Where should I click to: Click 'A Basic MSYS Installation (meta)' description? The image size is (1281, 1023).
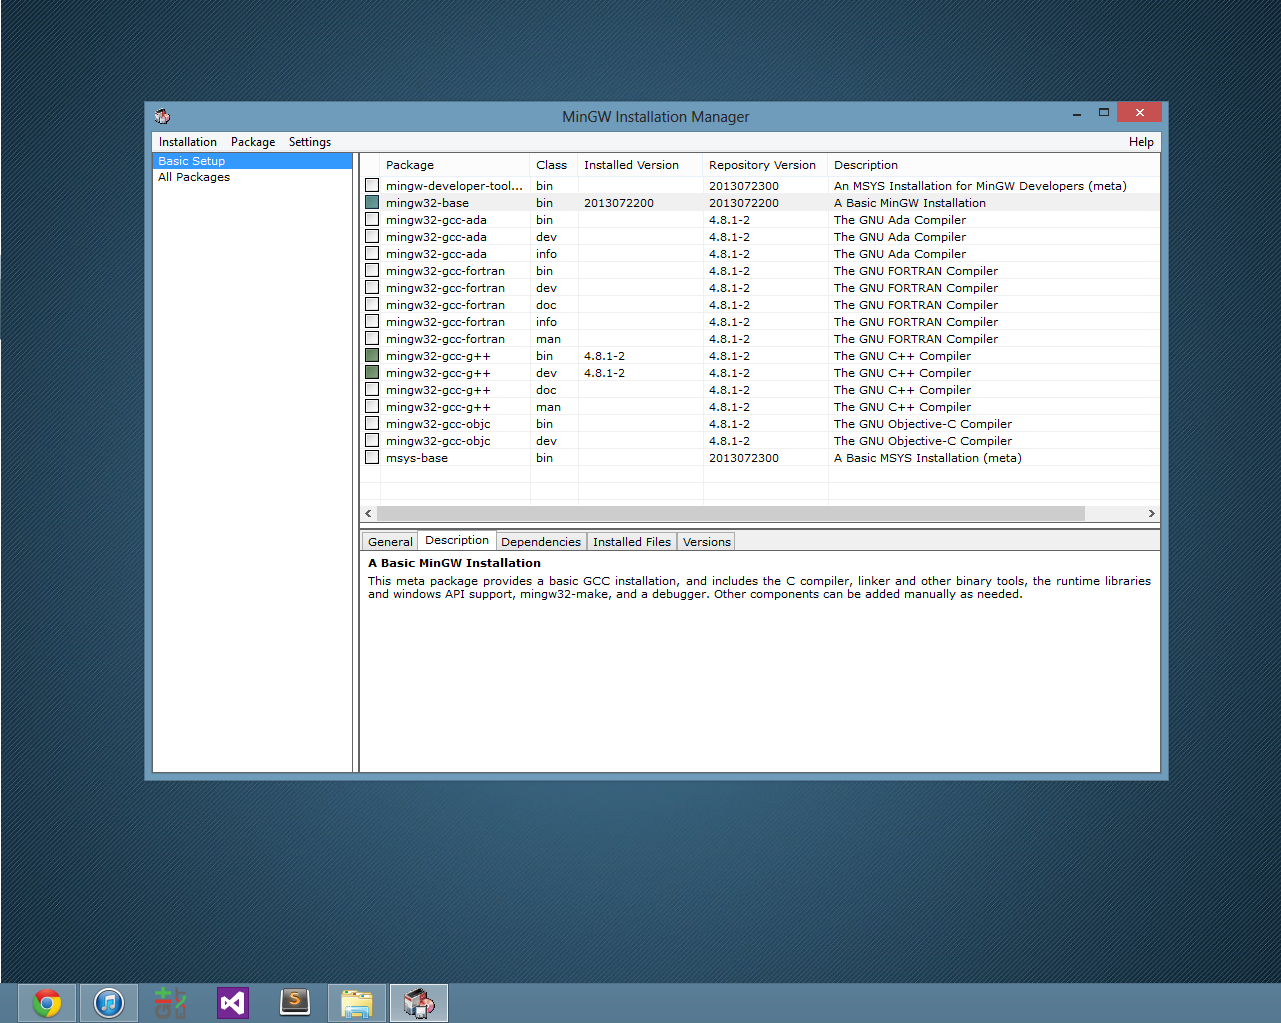928,458
